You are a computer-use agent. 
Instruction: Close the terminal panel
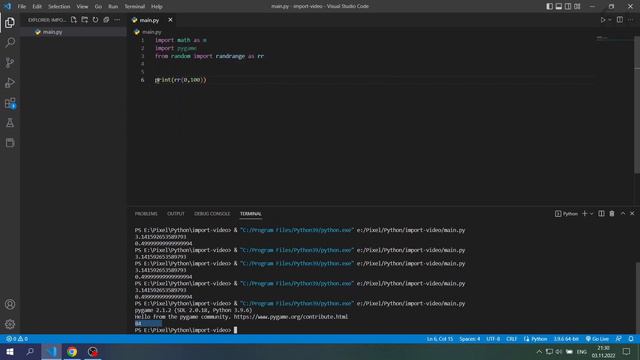pos(632,213)
